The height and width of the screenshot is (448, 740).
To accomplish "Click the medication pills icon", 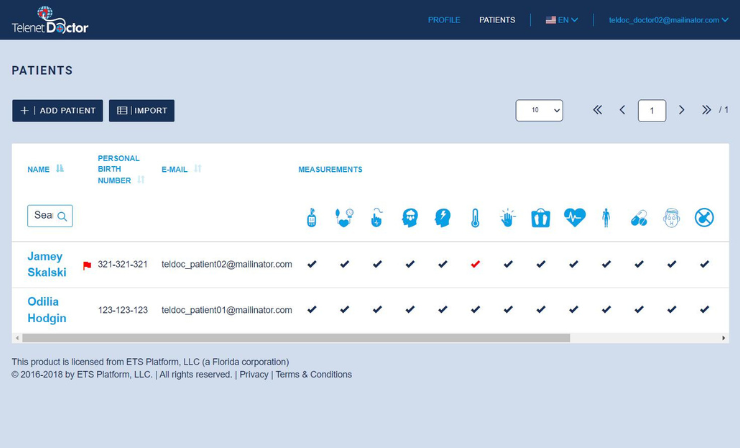I will pyautogui.click(x=639, y=218).
